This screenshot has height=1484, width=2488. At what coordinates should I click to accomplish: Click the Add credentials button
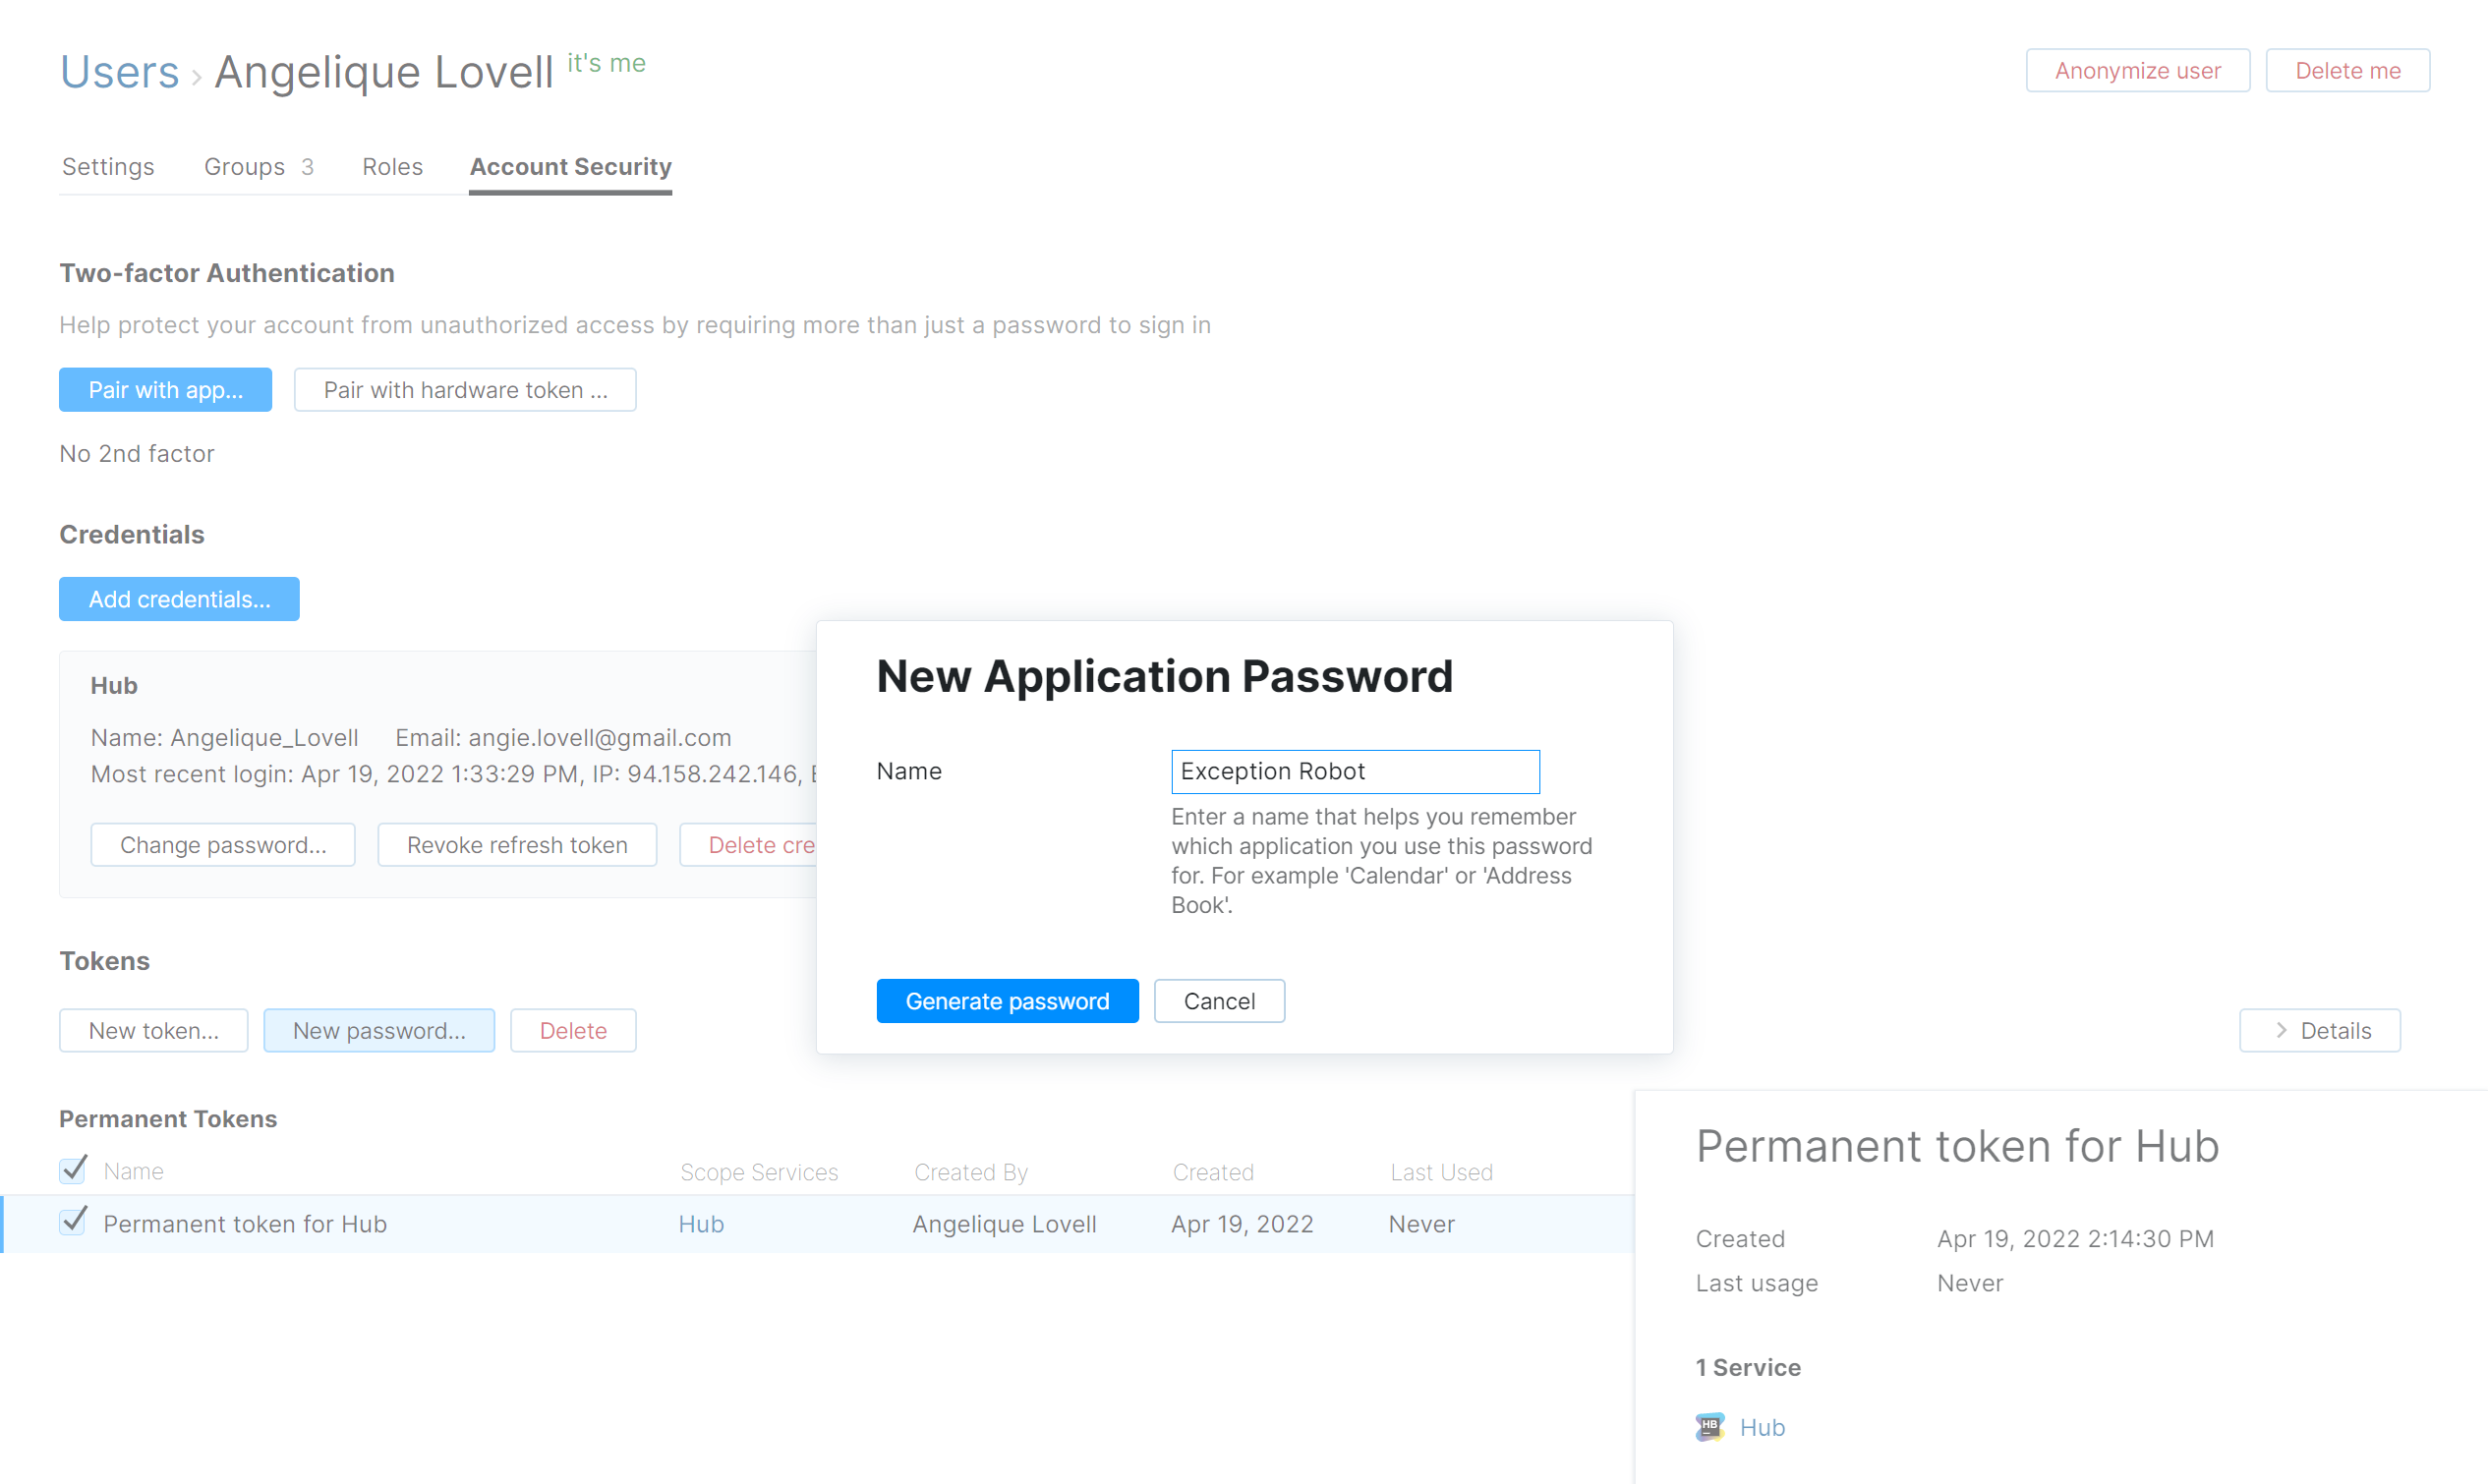(178, 598)
